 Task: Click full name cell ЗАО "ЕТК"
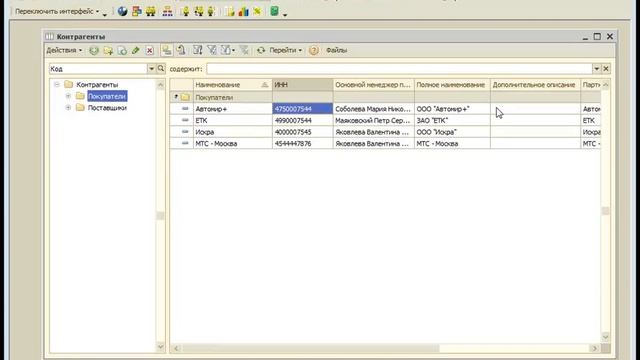pyautogui.click(x=452, y=120)
